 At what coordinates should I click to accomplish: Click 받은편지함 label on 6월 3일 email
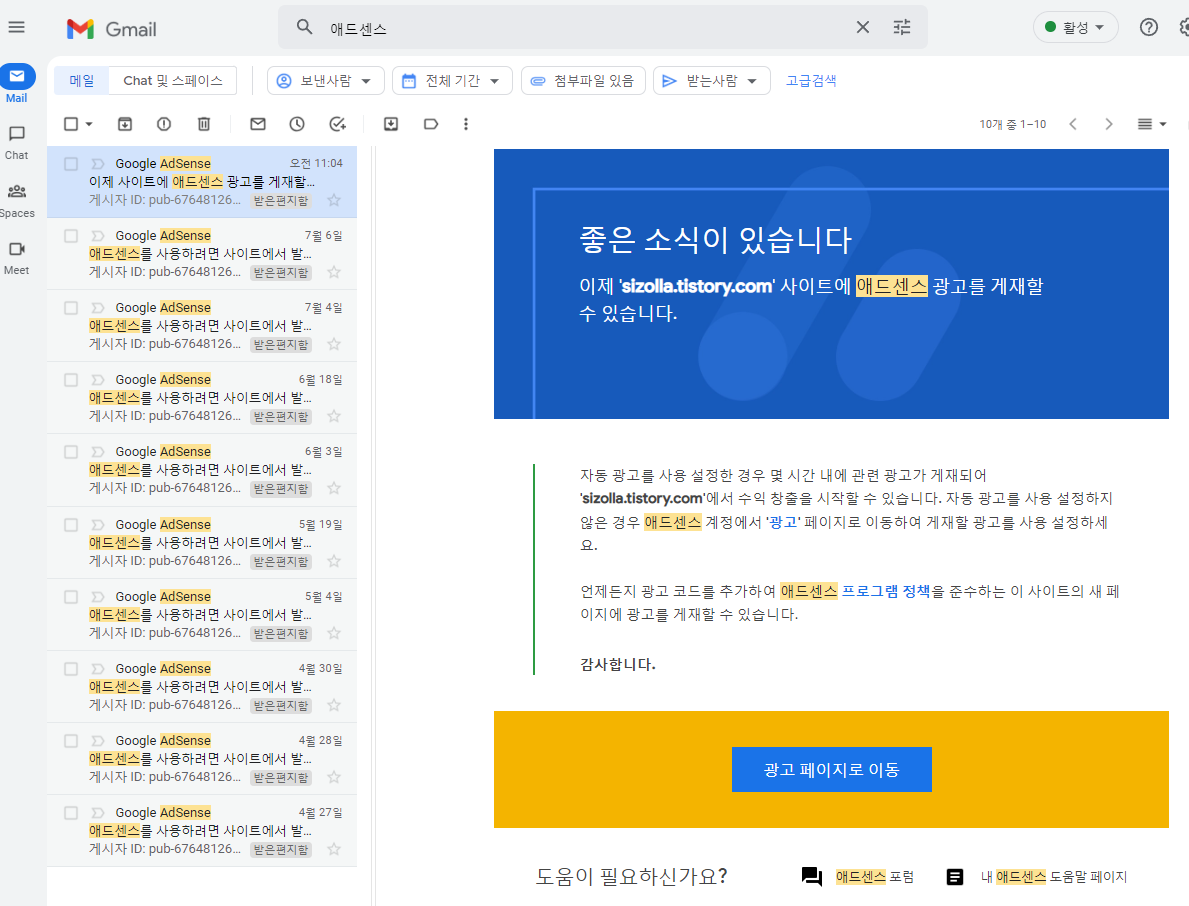(x=281, y=489)
